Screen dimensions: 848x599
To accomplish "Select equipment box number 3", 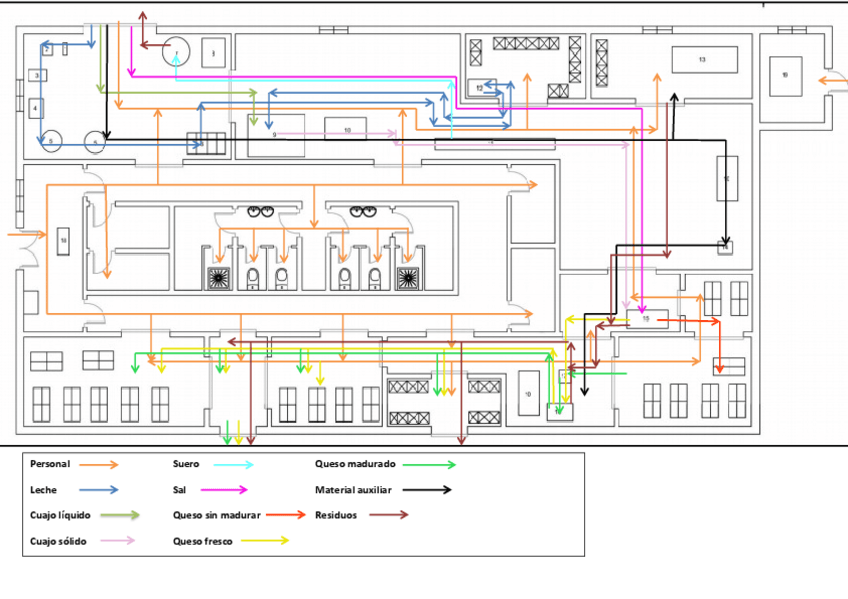I will (35, 75).
